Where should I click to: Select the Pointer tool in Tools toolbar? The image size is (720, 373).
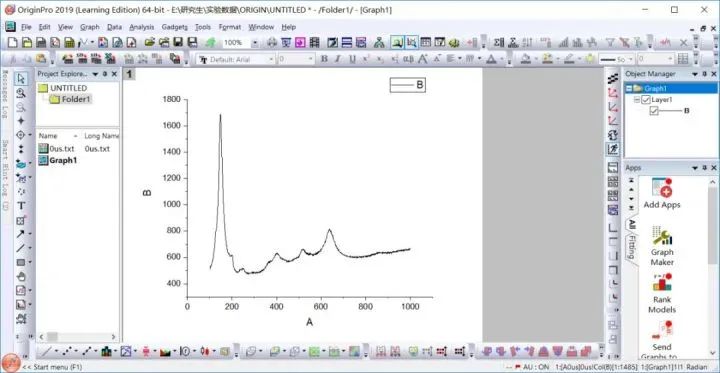pyautogui.click(x=21, y=79)
